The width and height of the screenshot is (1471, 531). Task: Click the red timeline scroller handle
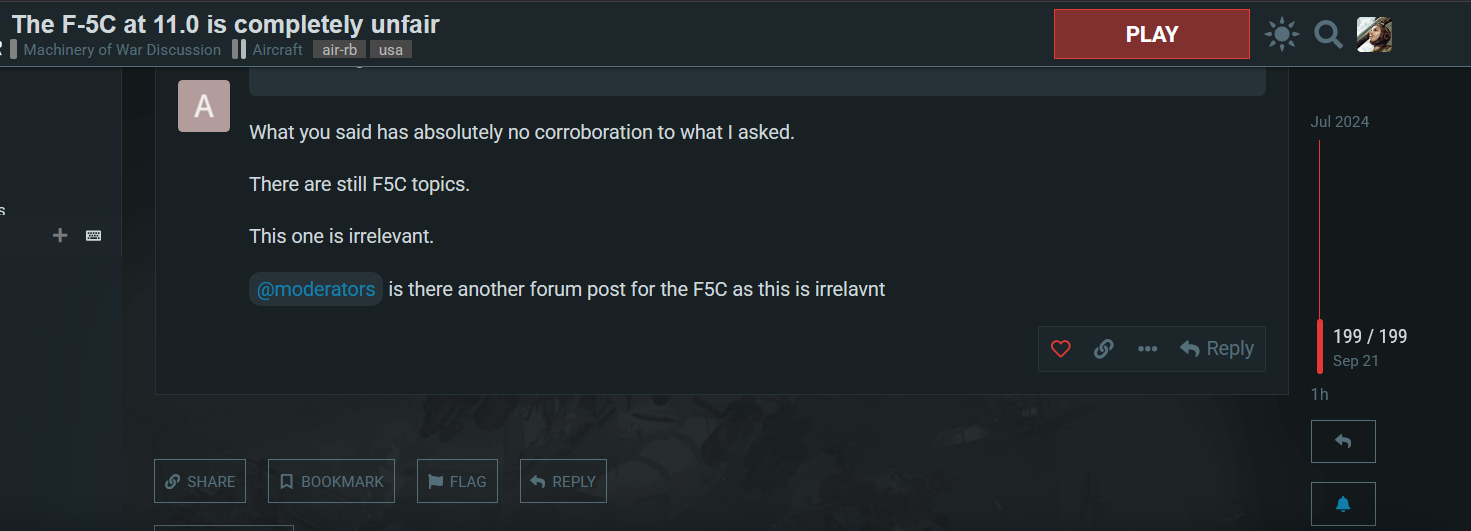(1320, 346)
